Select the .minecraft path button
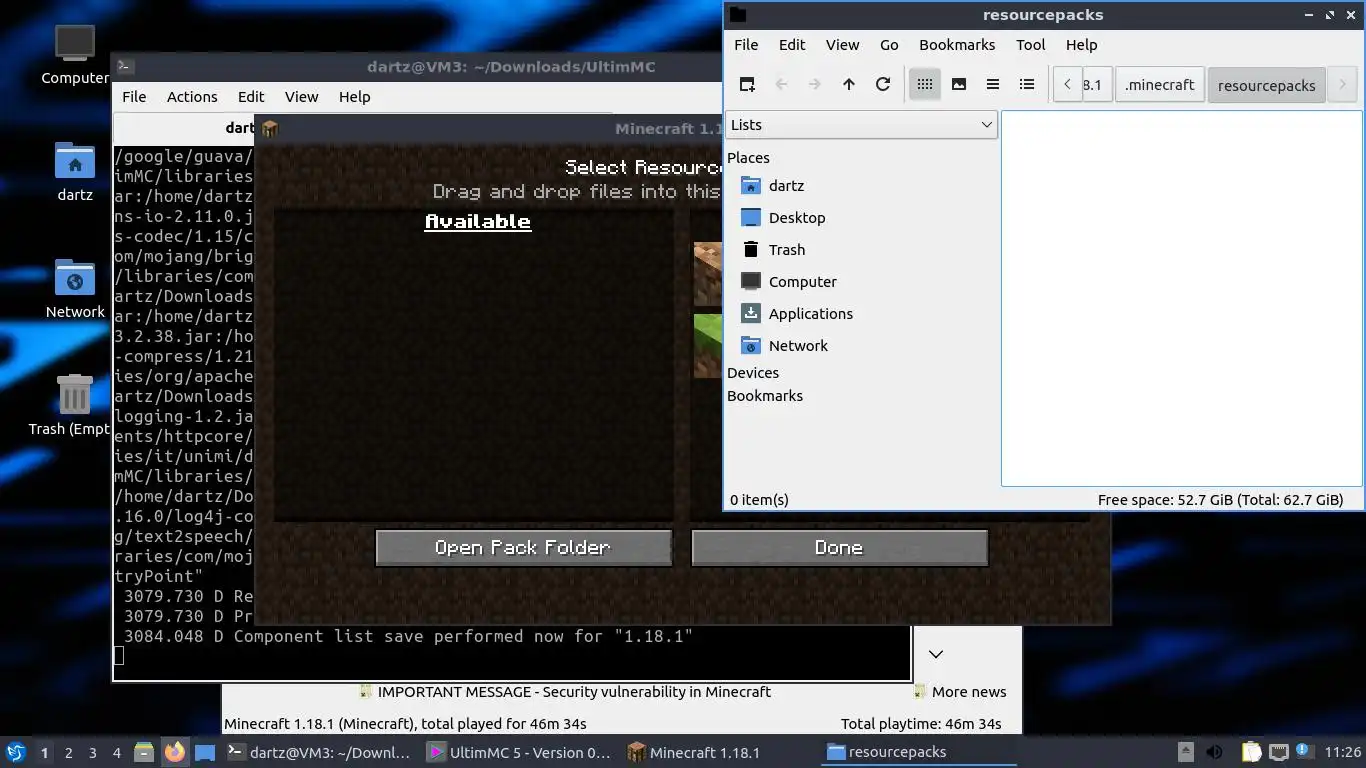The image size is (1366, 768). coord(1159,85)
